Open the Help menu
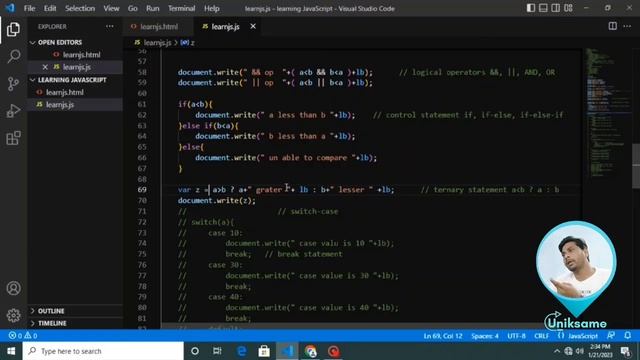 pos(211,8)
